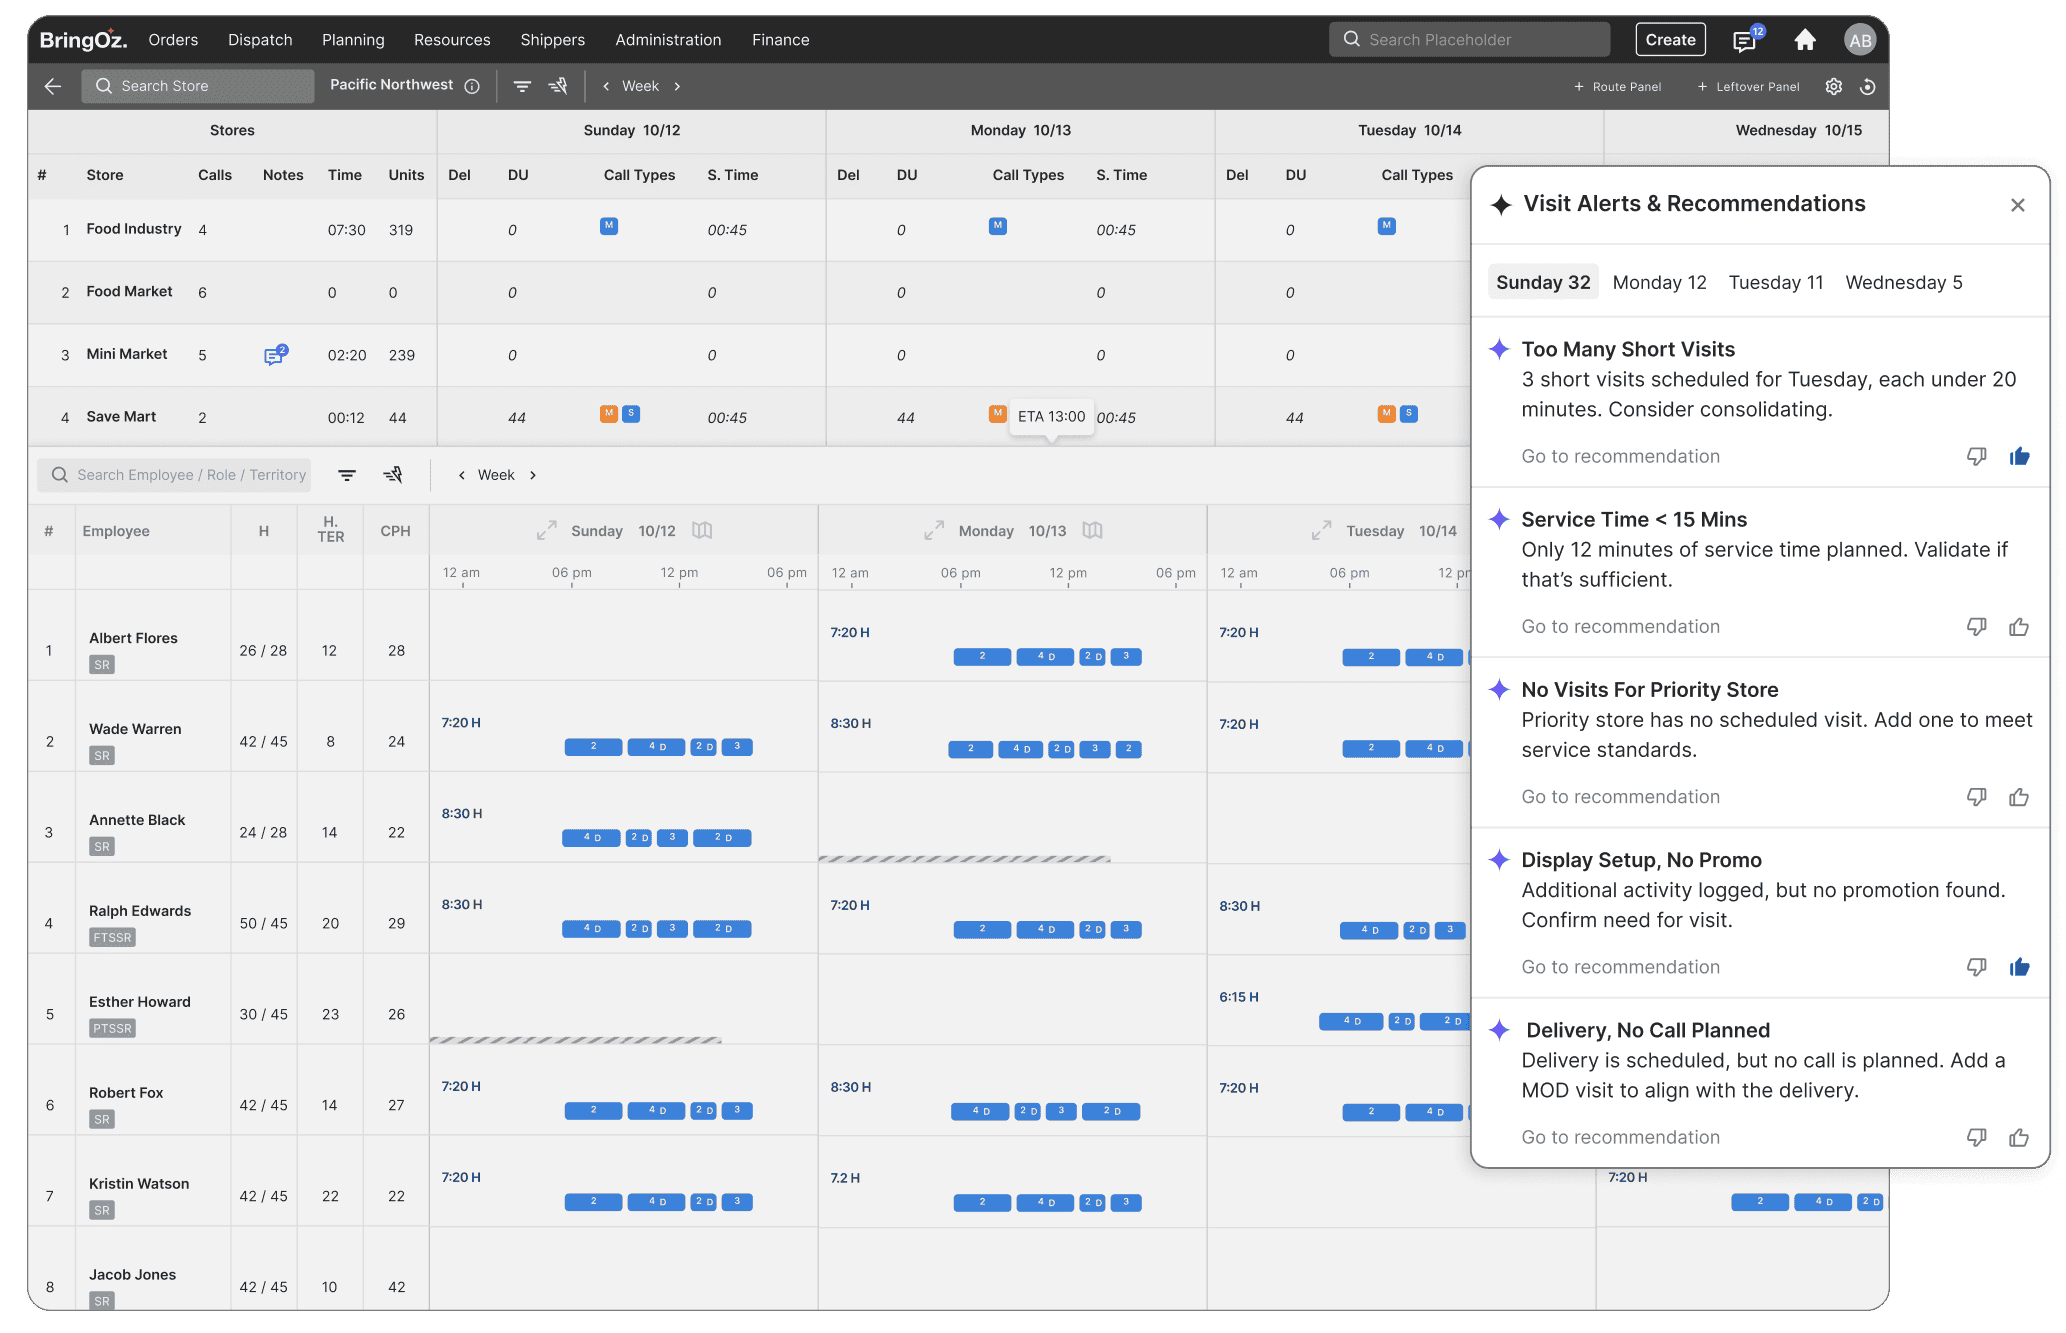
Task: Close the Visit Alerts & Recommendations panel
Action: coord(2018,205)
